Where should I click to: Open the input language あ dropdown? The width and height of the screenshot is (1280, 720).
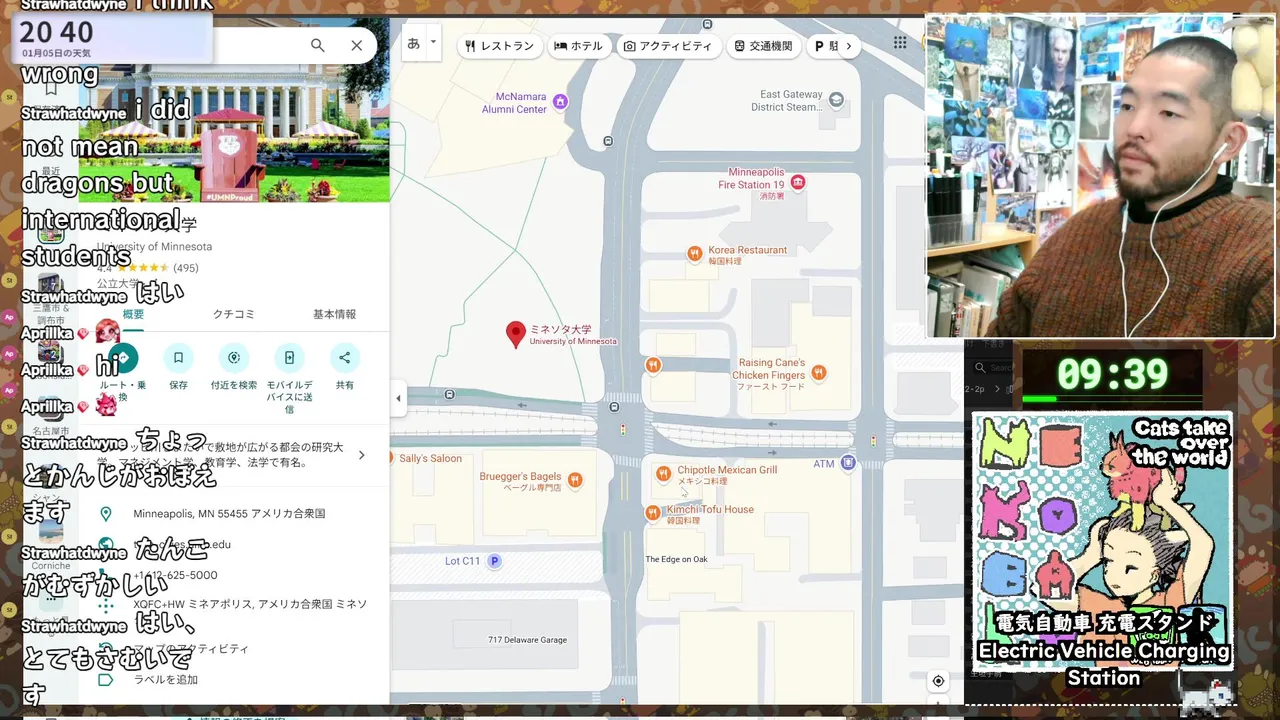420,43
